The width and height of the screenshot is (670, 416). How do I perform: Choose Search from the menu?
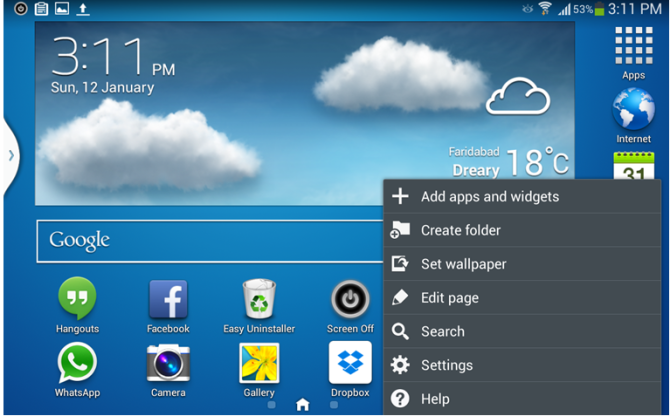tap(522, 331)
